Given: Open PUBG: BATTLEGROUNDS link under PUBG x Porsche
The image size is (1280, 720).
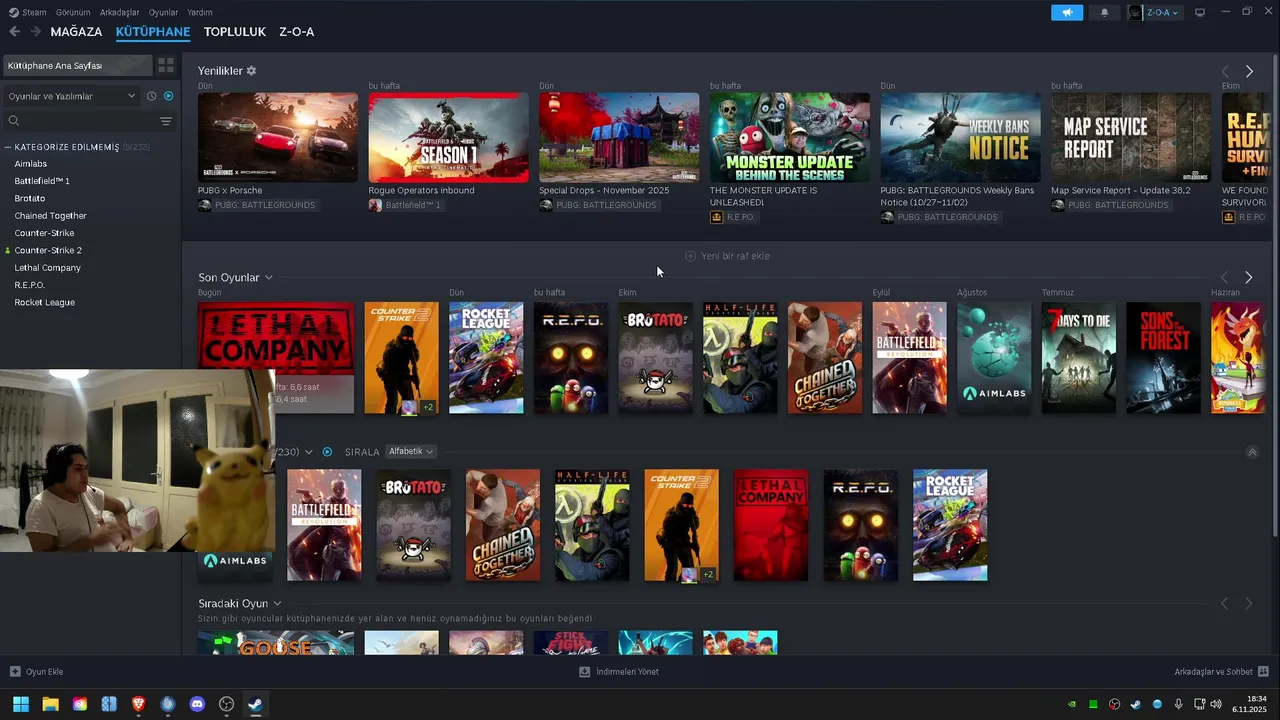Looking at the screenshot, I should point(265,205).
